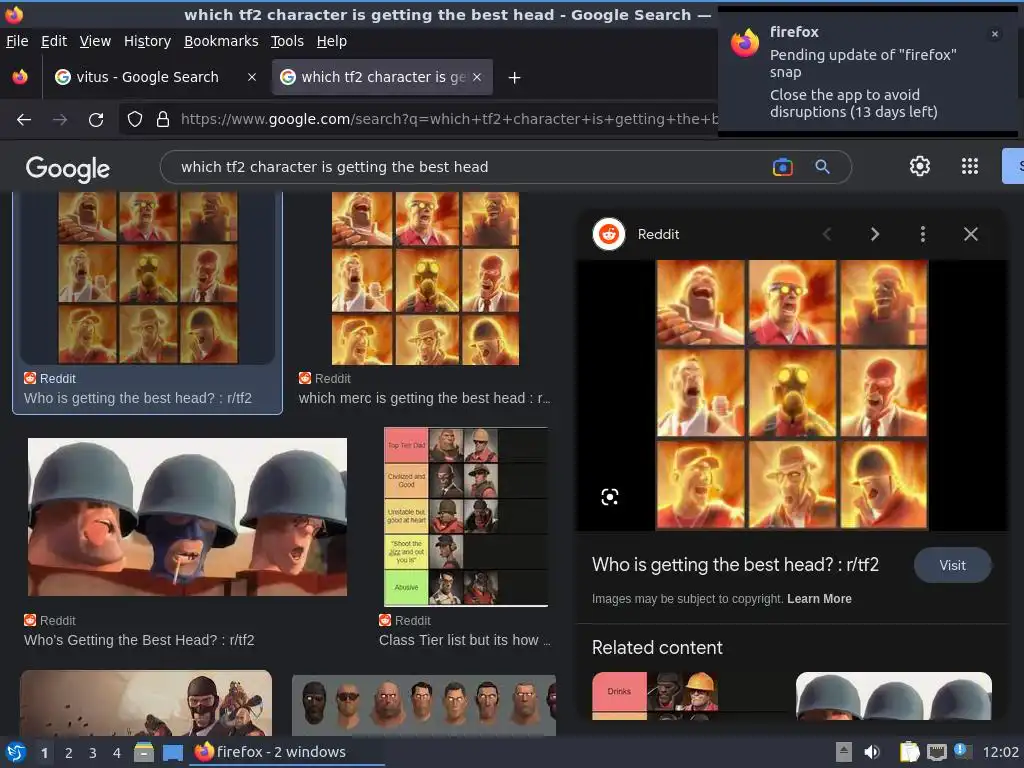Click the clipboard tray icon

[x=908, y=752]
